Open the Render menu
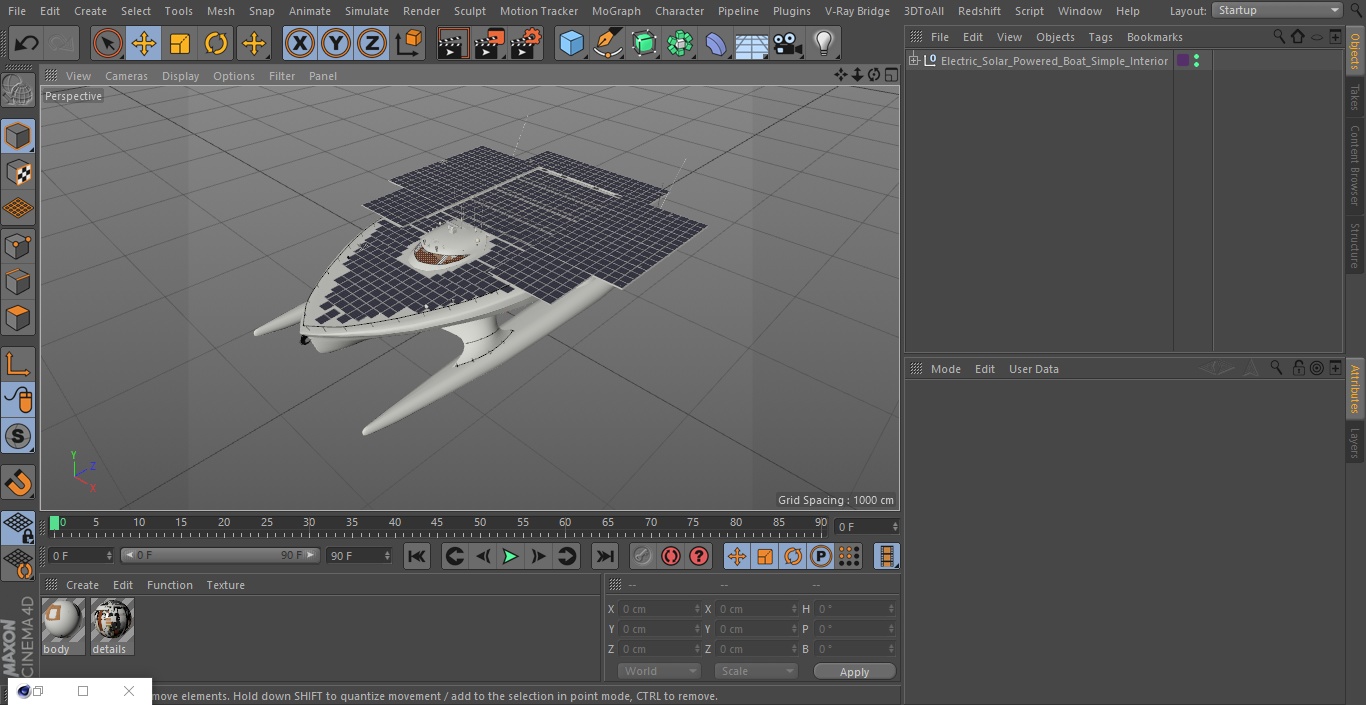Image resolution: width=1366 pixels, height=705 pixels. tap(421, 11)
